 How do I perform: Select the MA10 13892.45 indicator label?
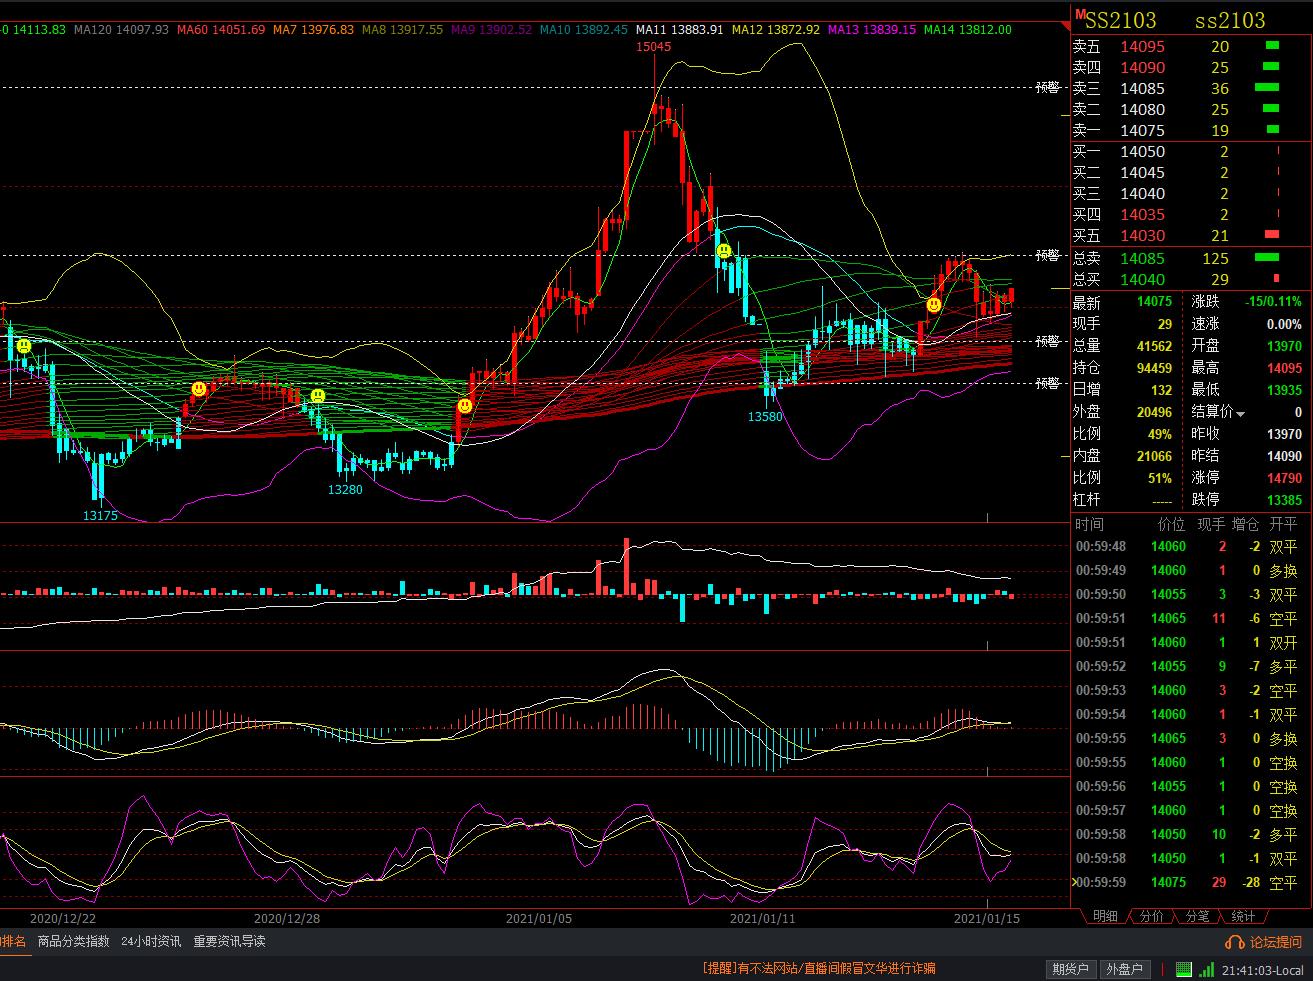(x=584, y=30)
